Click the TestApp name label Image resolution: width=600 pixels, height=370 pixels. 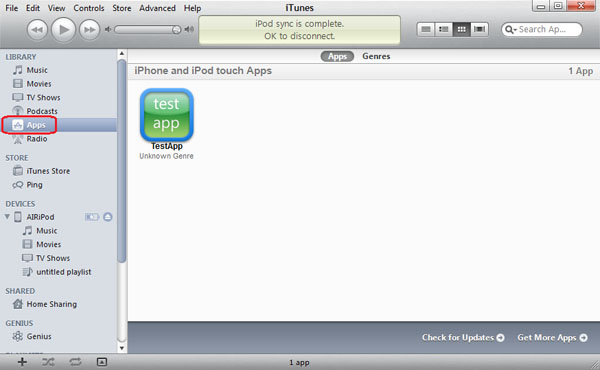click(166, 146)
